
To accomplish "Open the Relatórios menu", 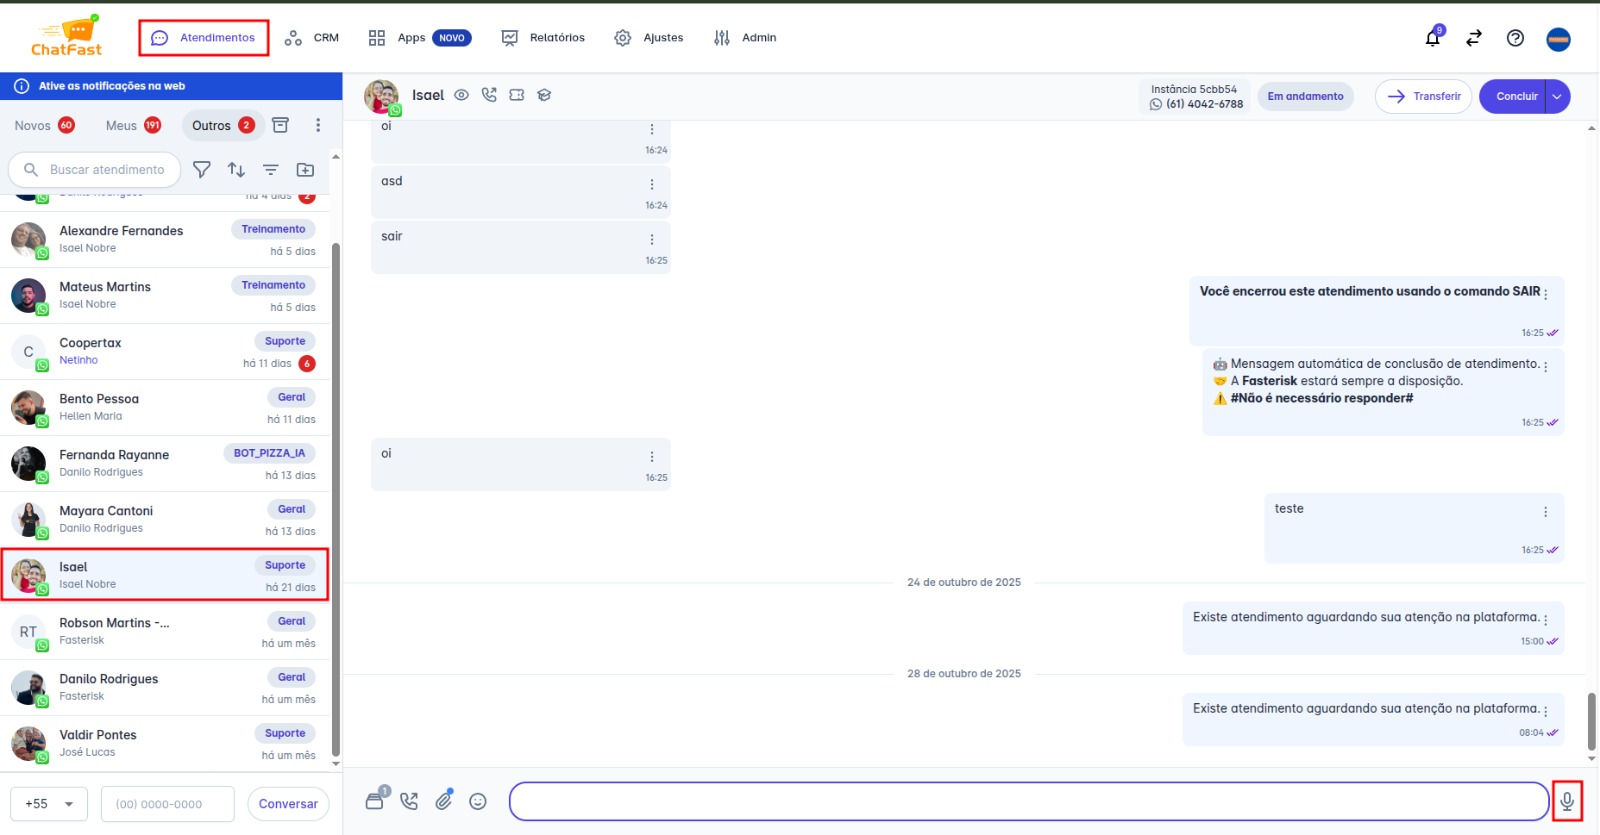I will tap(543, 38).
